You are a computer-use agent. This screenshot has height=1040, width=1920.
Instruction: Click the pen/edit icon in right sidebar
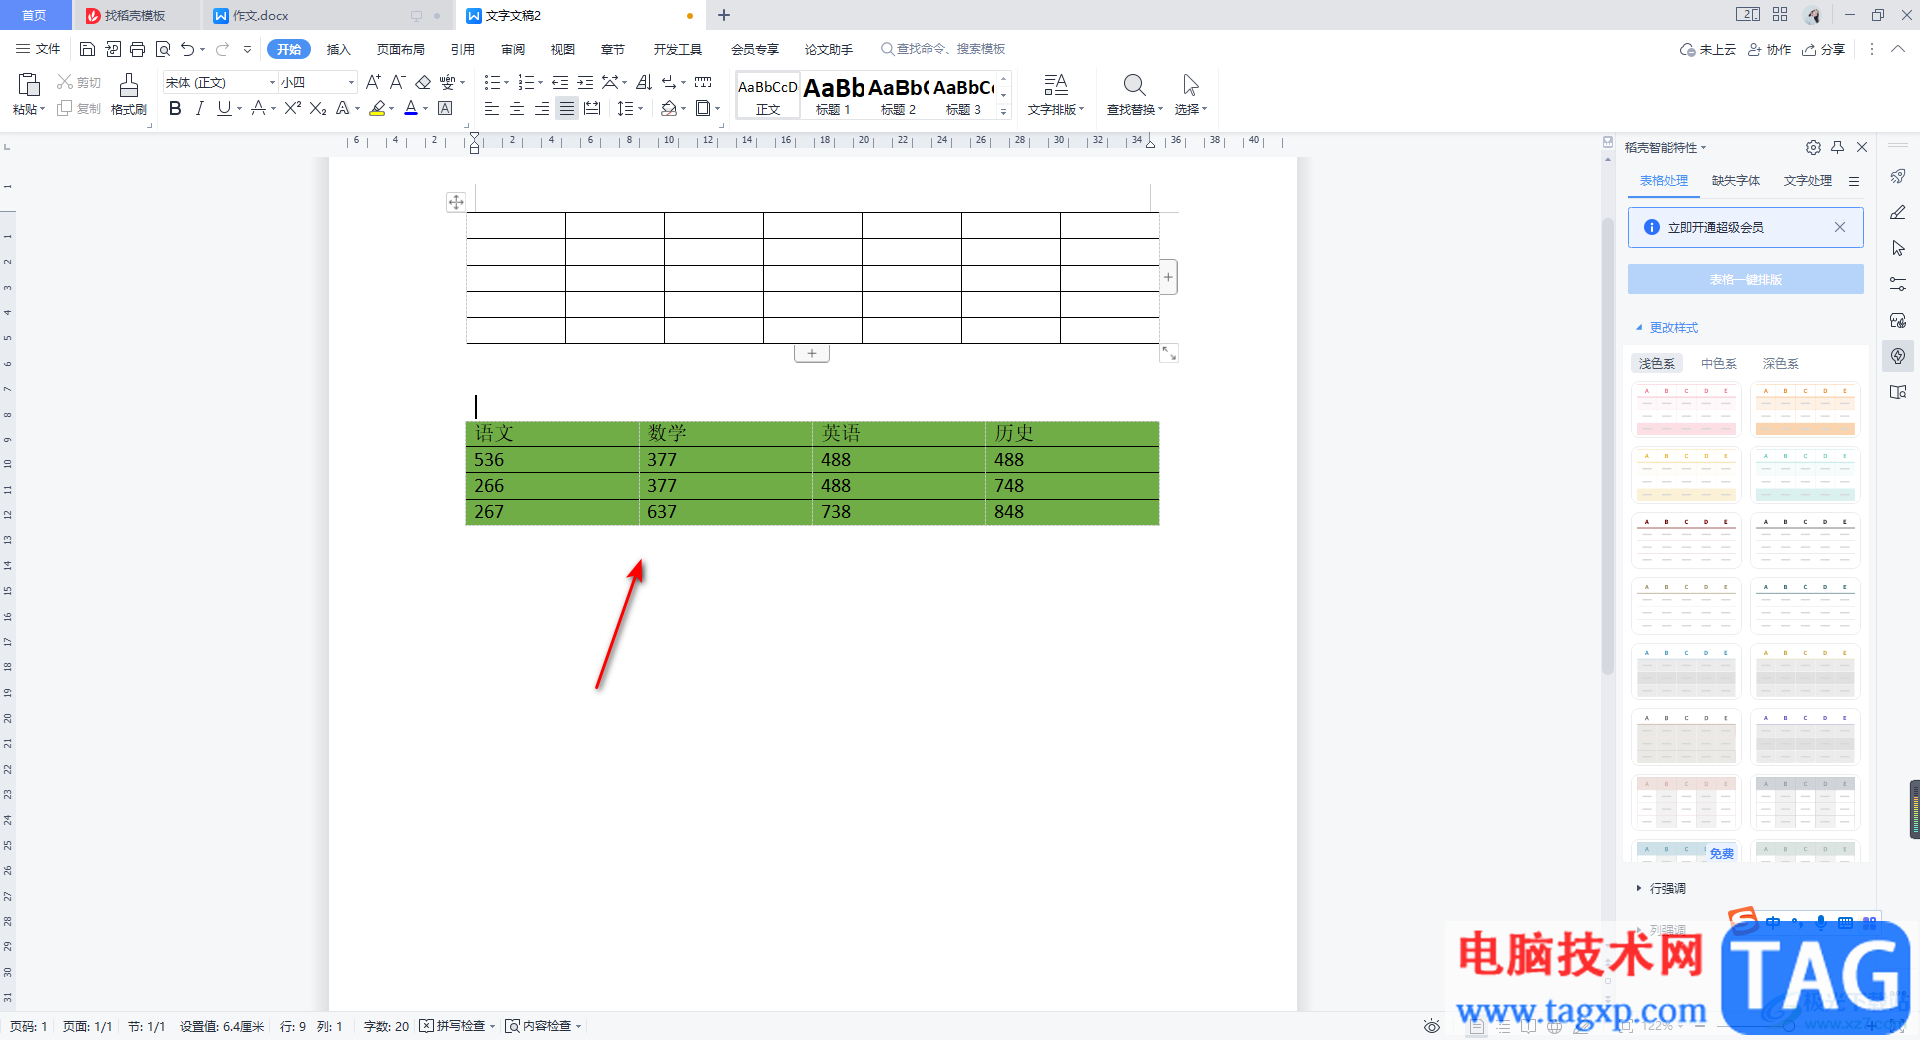[x=1898, y=212]
